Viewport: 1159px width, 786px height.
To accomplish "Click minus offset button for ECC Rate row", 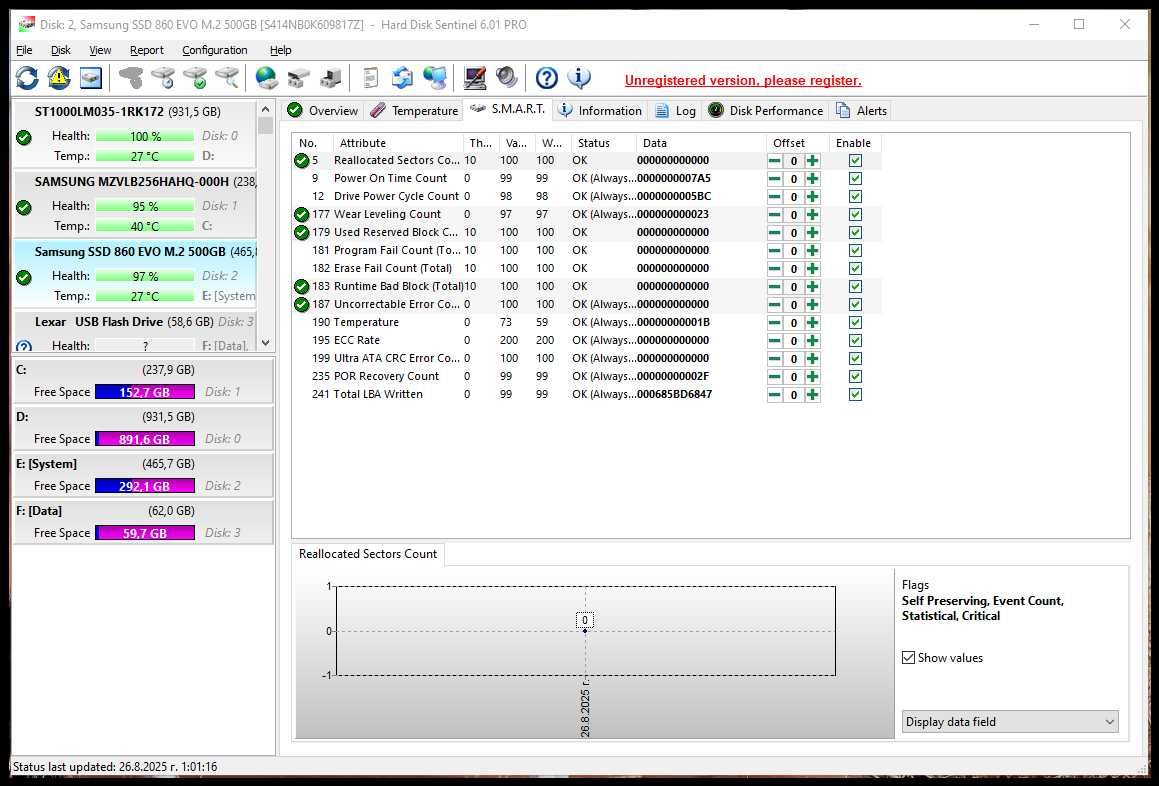I will pyautogui.click(x=774, y=340).
